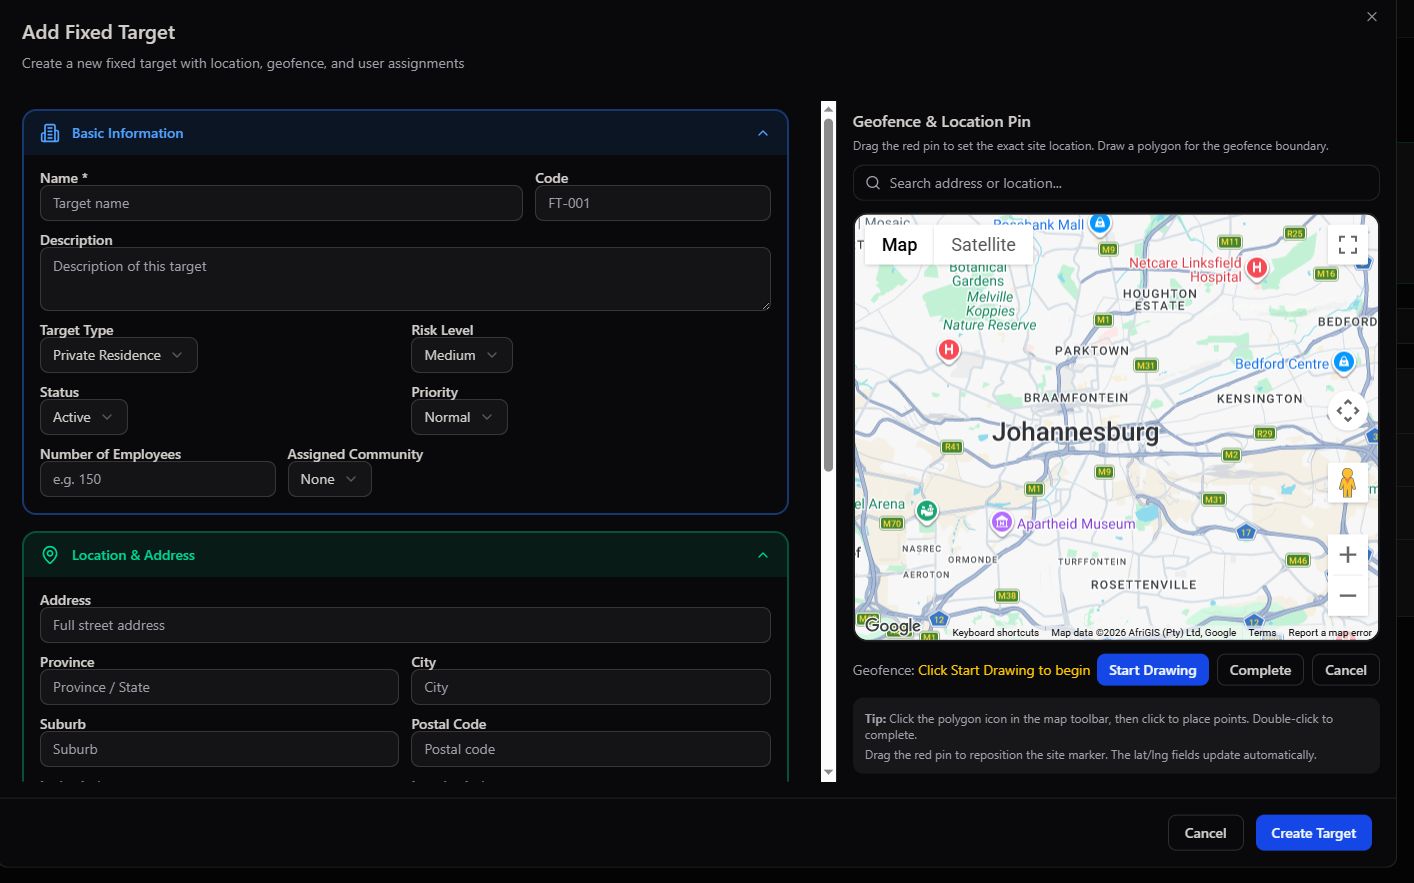1414x883 pixels.
Task: Zoom in the map with plus button
Action: point(1347,555)
